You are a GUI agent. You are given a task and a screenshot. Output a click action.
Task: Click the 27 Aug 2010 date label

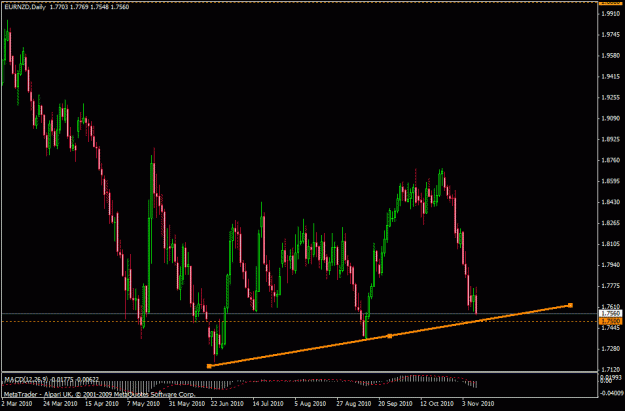(x=354, y=403)
